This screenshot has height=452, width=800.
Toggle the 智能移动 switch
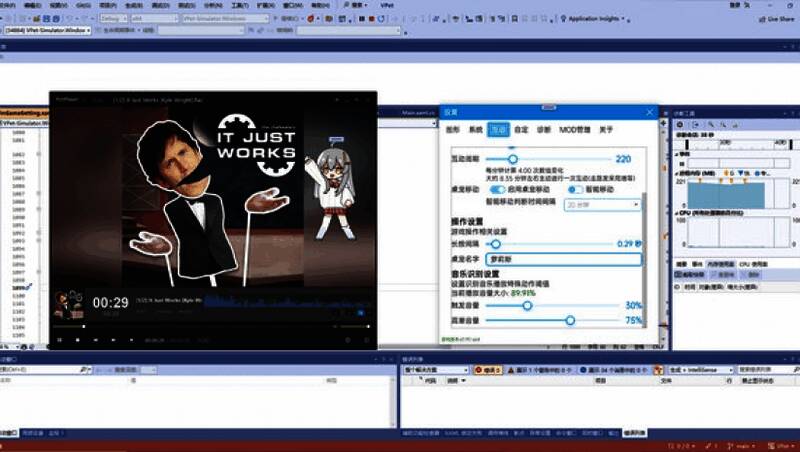point(575,189)
